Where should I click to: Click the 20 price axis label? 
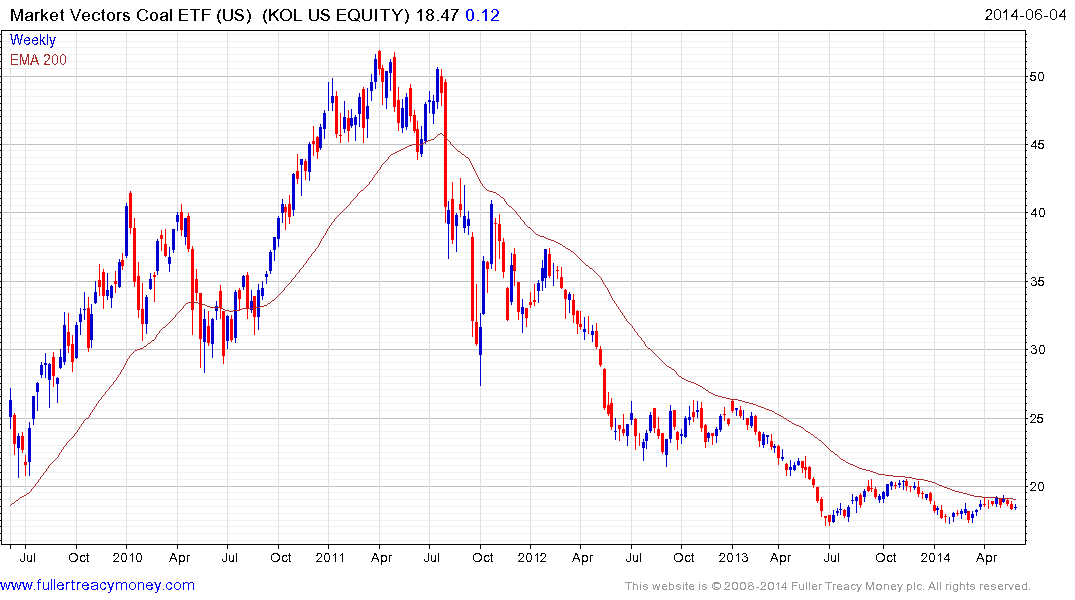tap(1037, 487)
